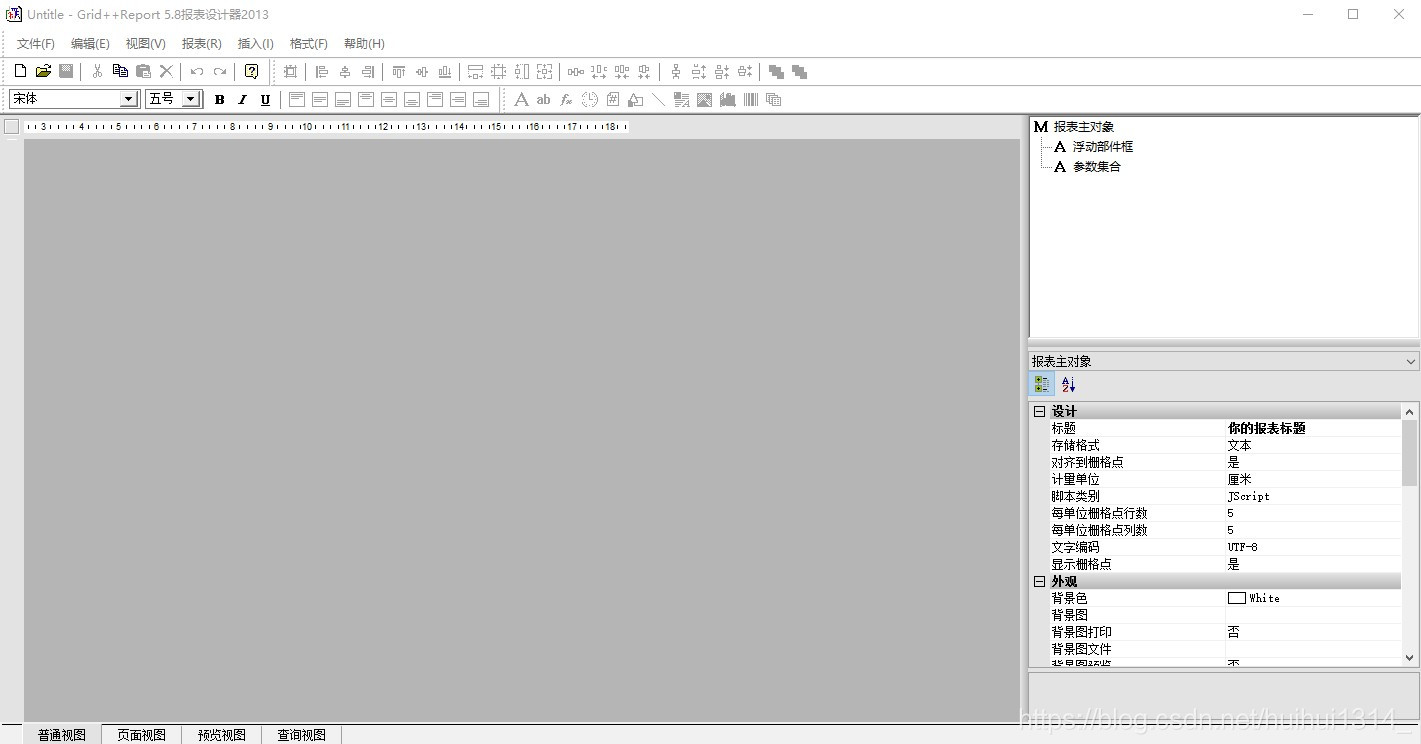Align selected controls to top edges
Screen dimensions: 1421x744
point(399,72)
